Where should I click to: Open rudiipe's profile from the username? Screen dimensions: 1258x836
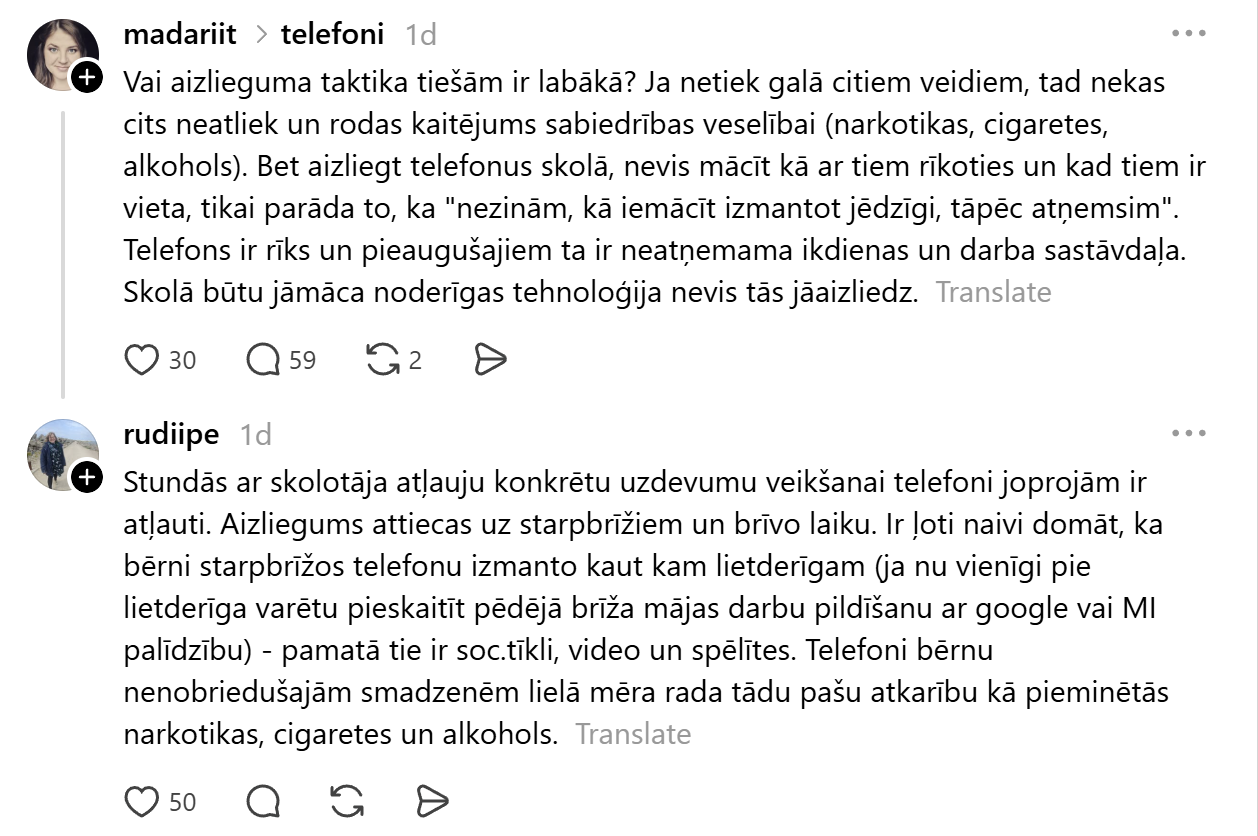click(x=171, y=435)
